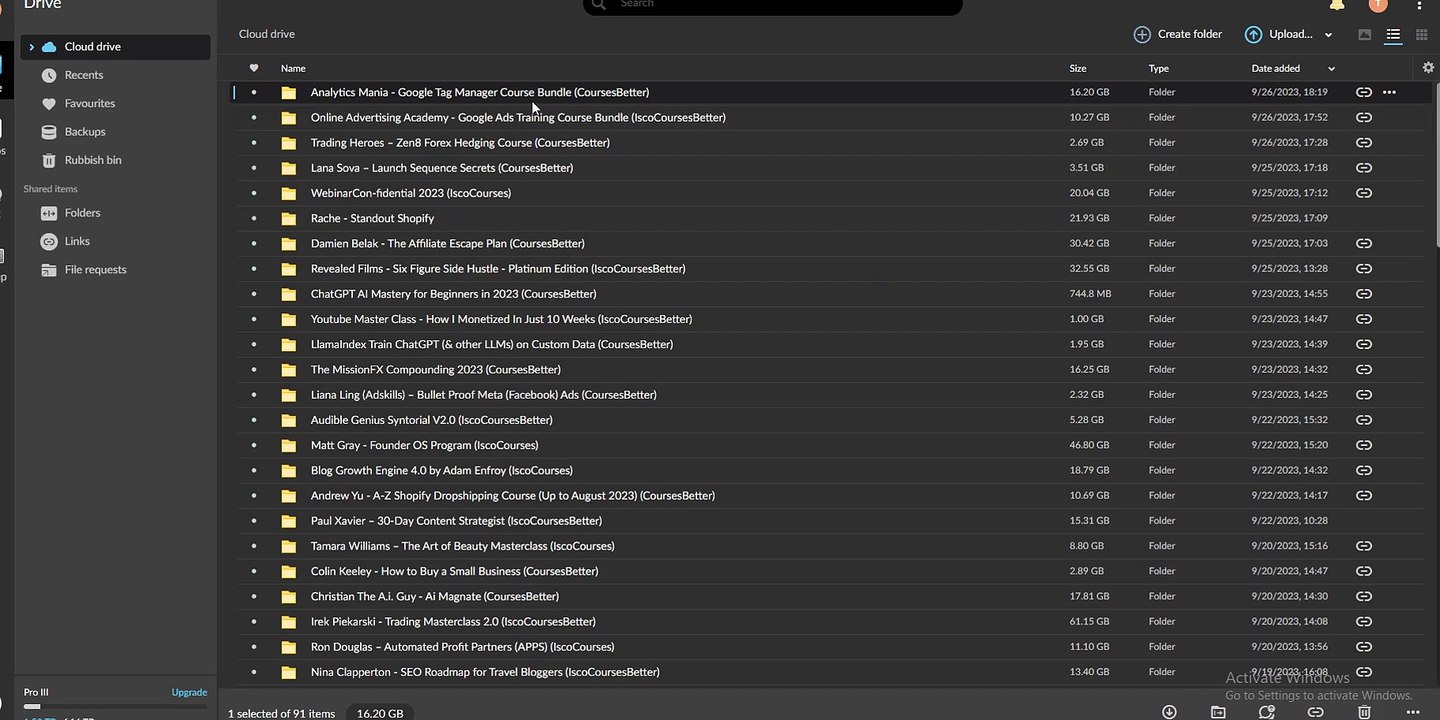The width and height of the screenshot is (1440, 720).
Task: Open the notifications bell
Action: (1337, 6)
